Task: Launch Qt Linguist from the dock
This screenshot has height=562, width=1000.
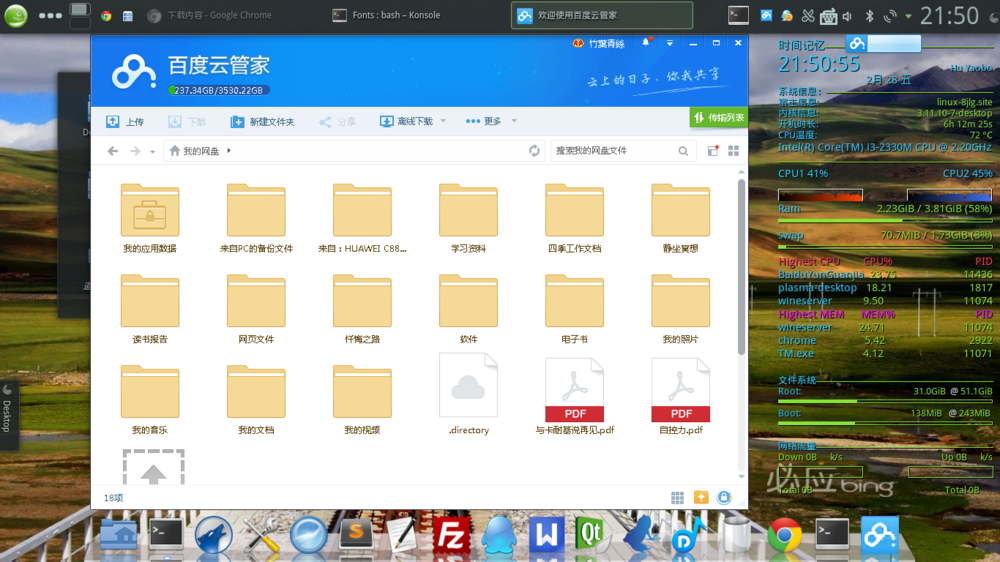Action: point(590,535)
